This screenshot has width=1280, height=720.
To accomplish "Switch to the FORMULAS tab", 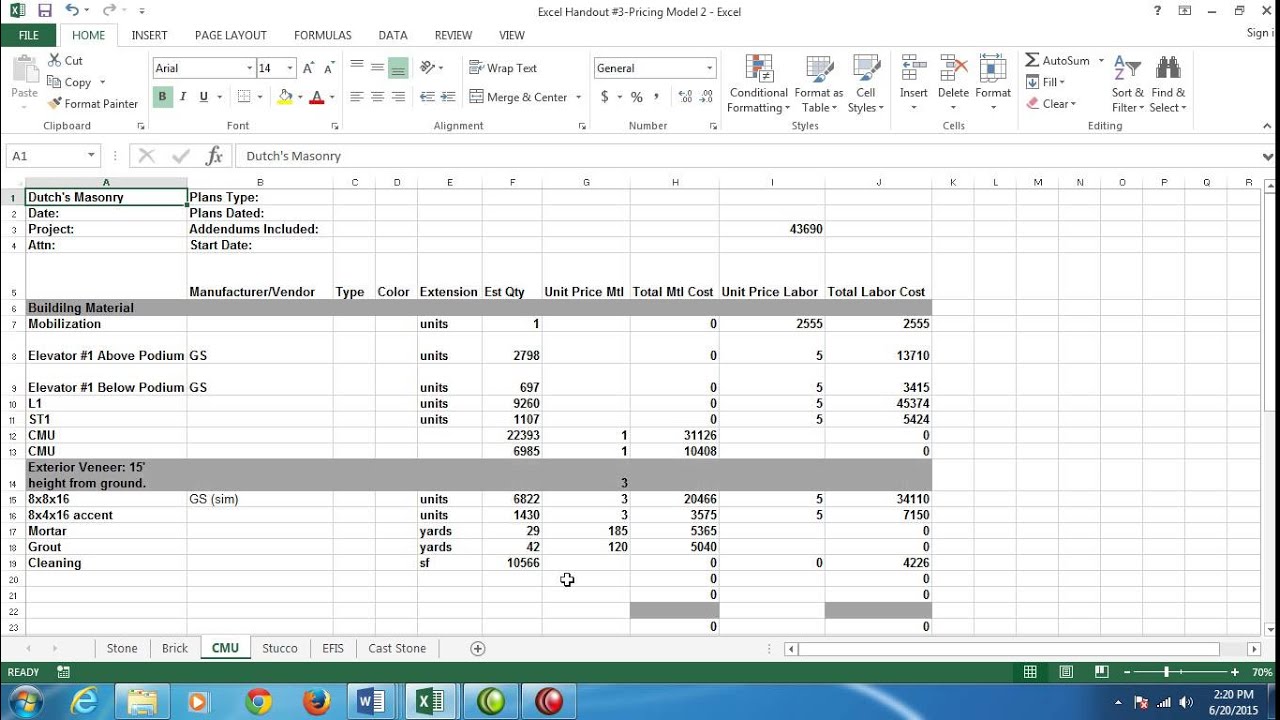I will [x=323, y=35].
